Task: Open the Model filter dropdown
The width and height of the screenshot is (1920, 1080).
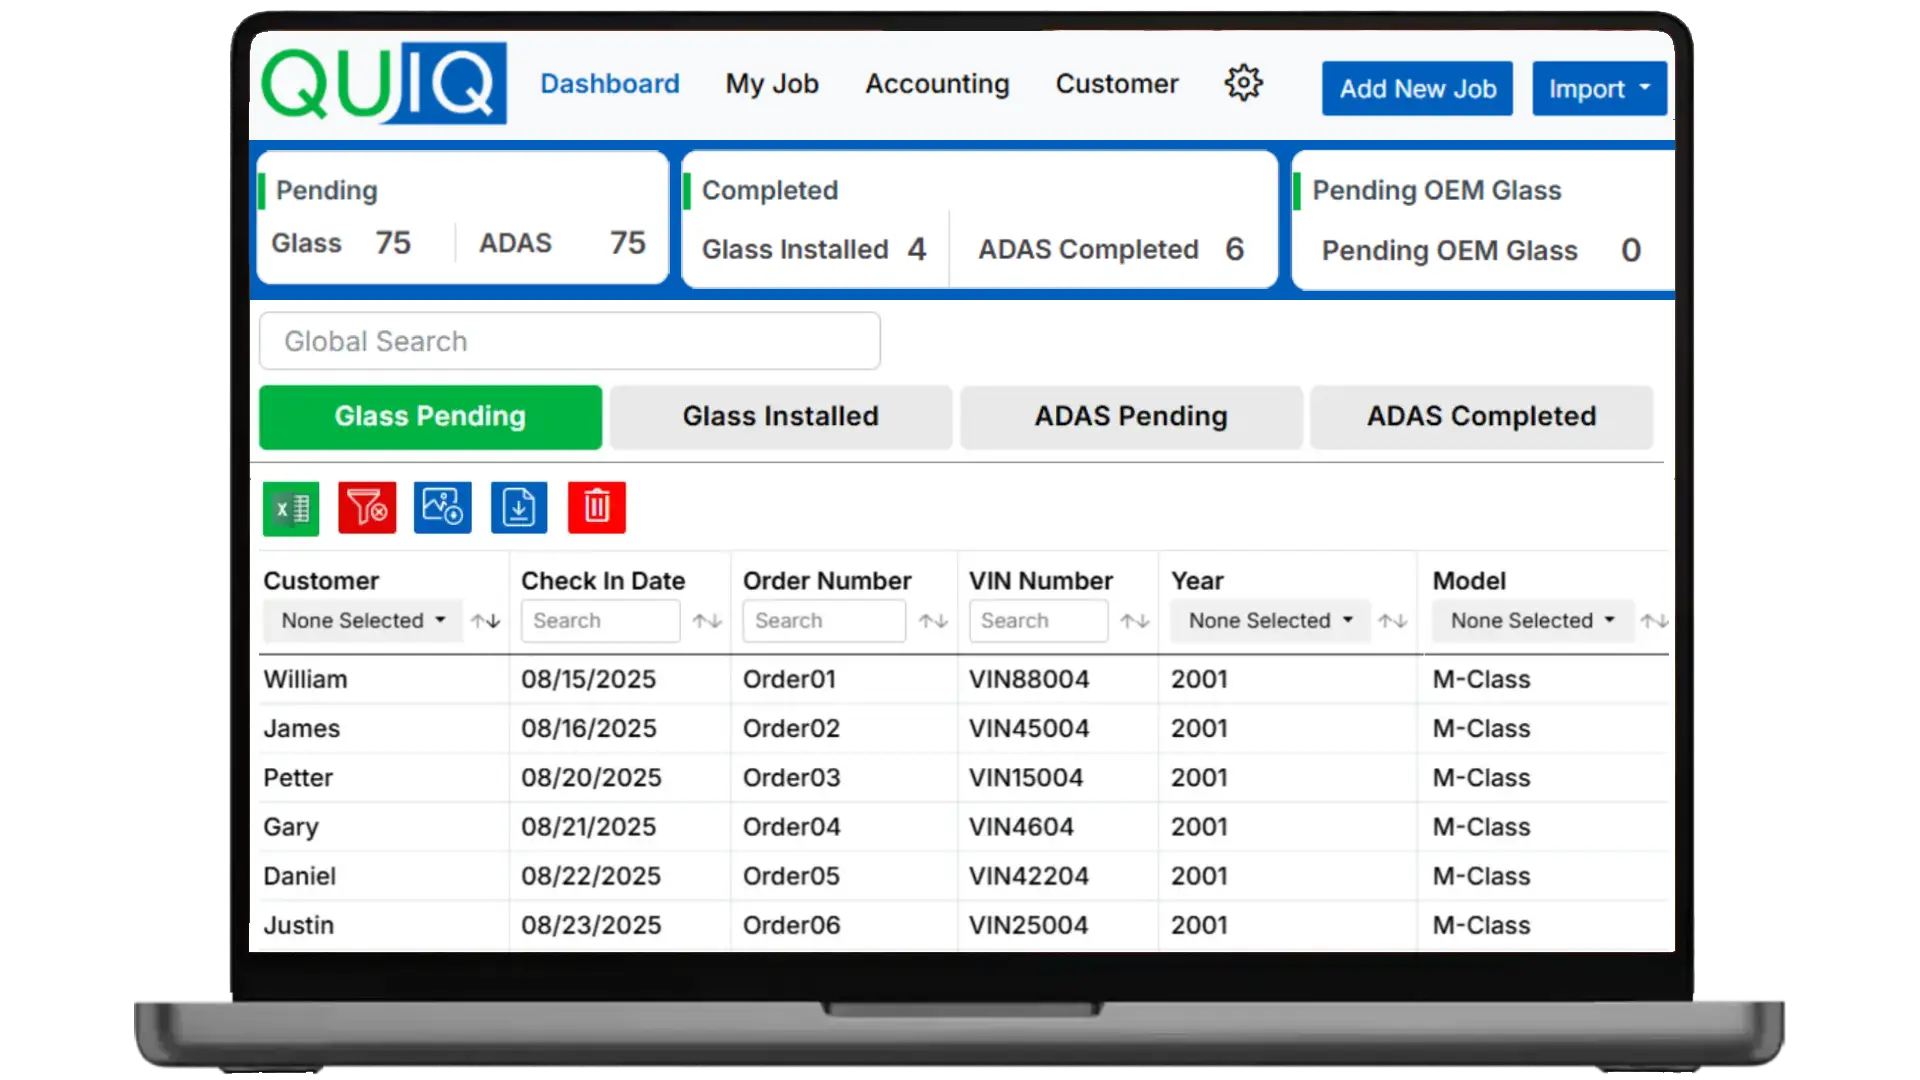Action: 1532,621
